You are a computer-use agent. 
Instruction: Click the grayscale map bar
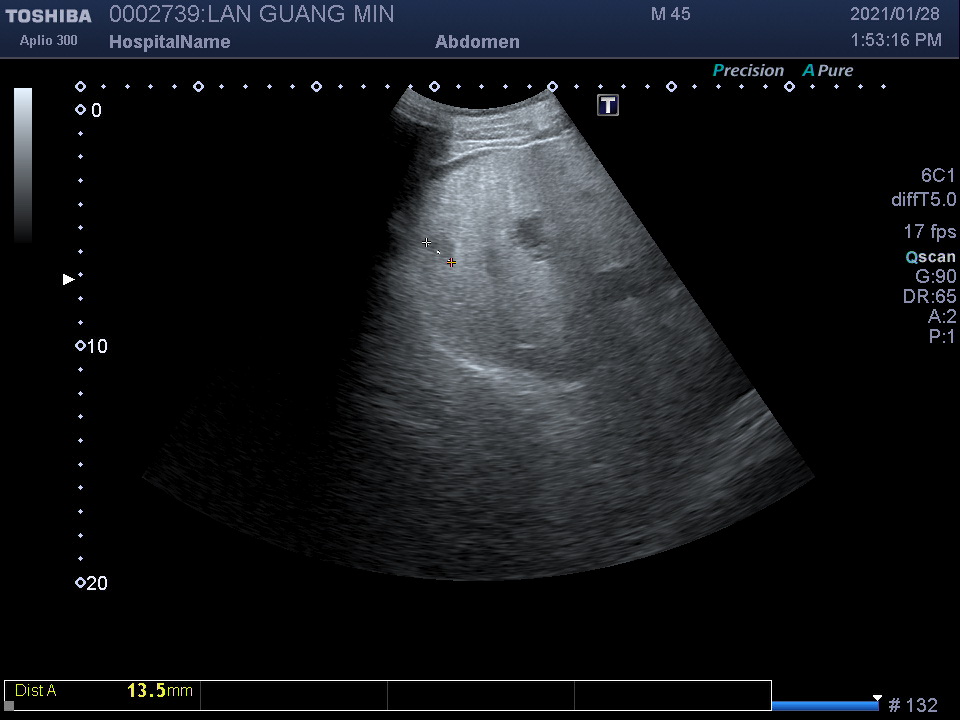pyautogui.click(x=22, y=165)
